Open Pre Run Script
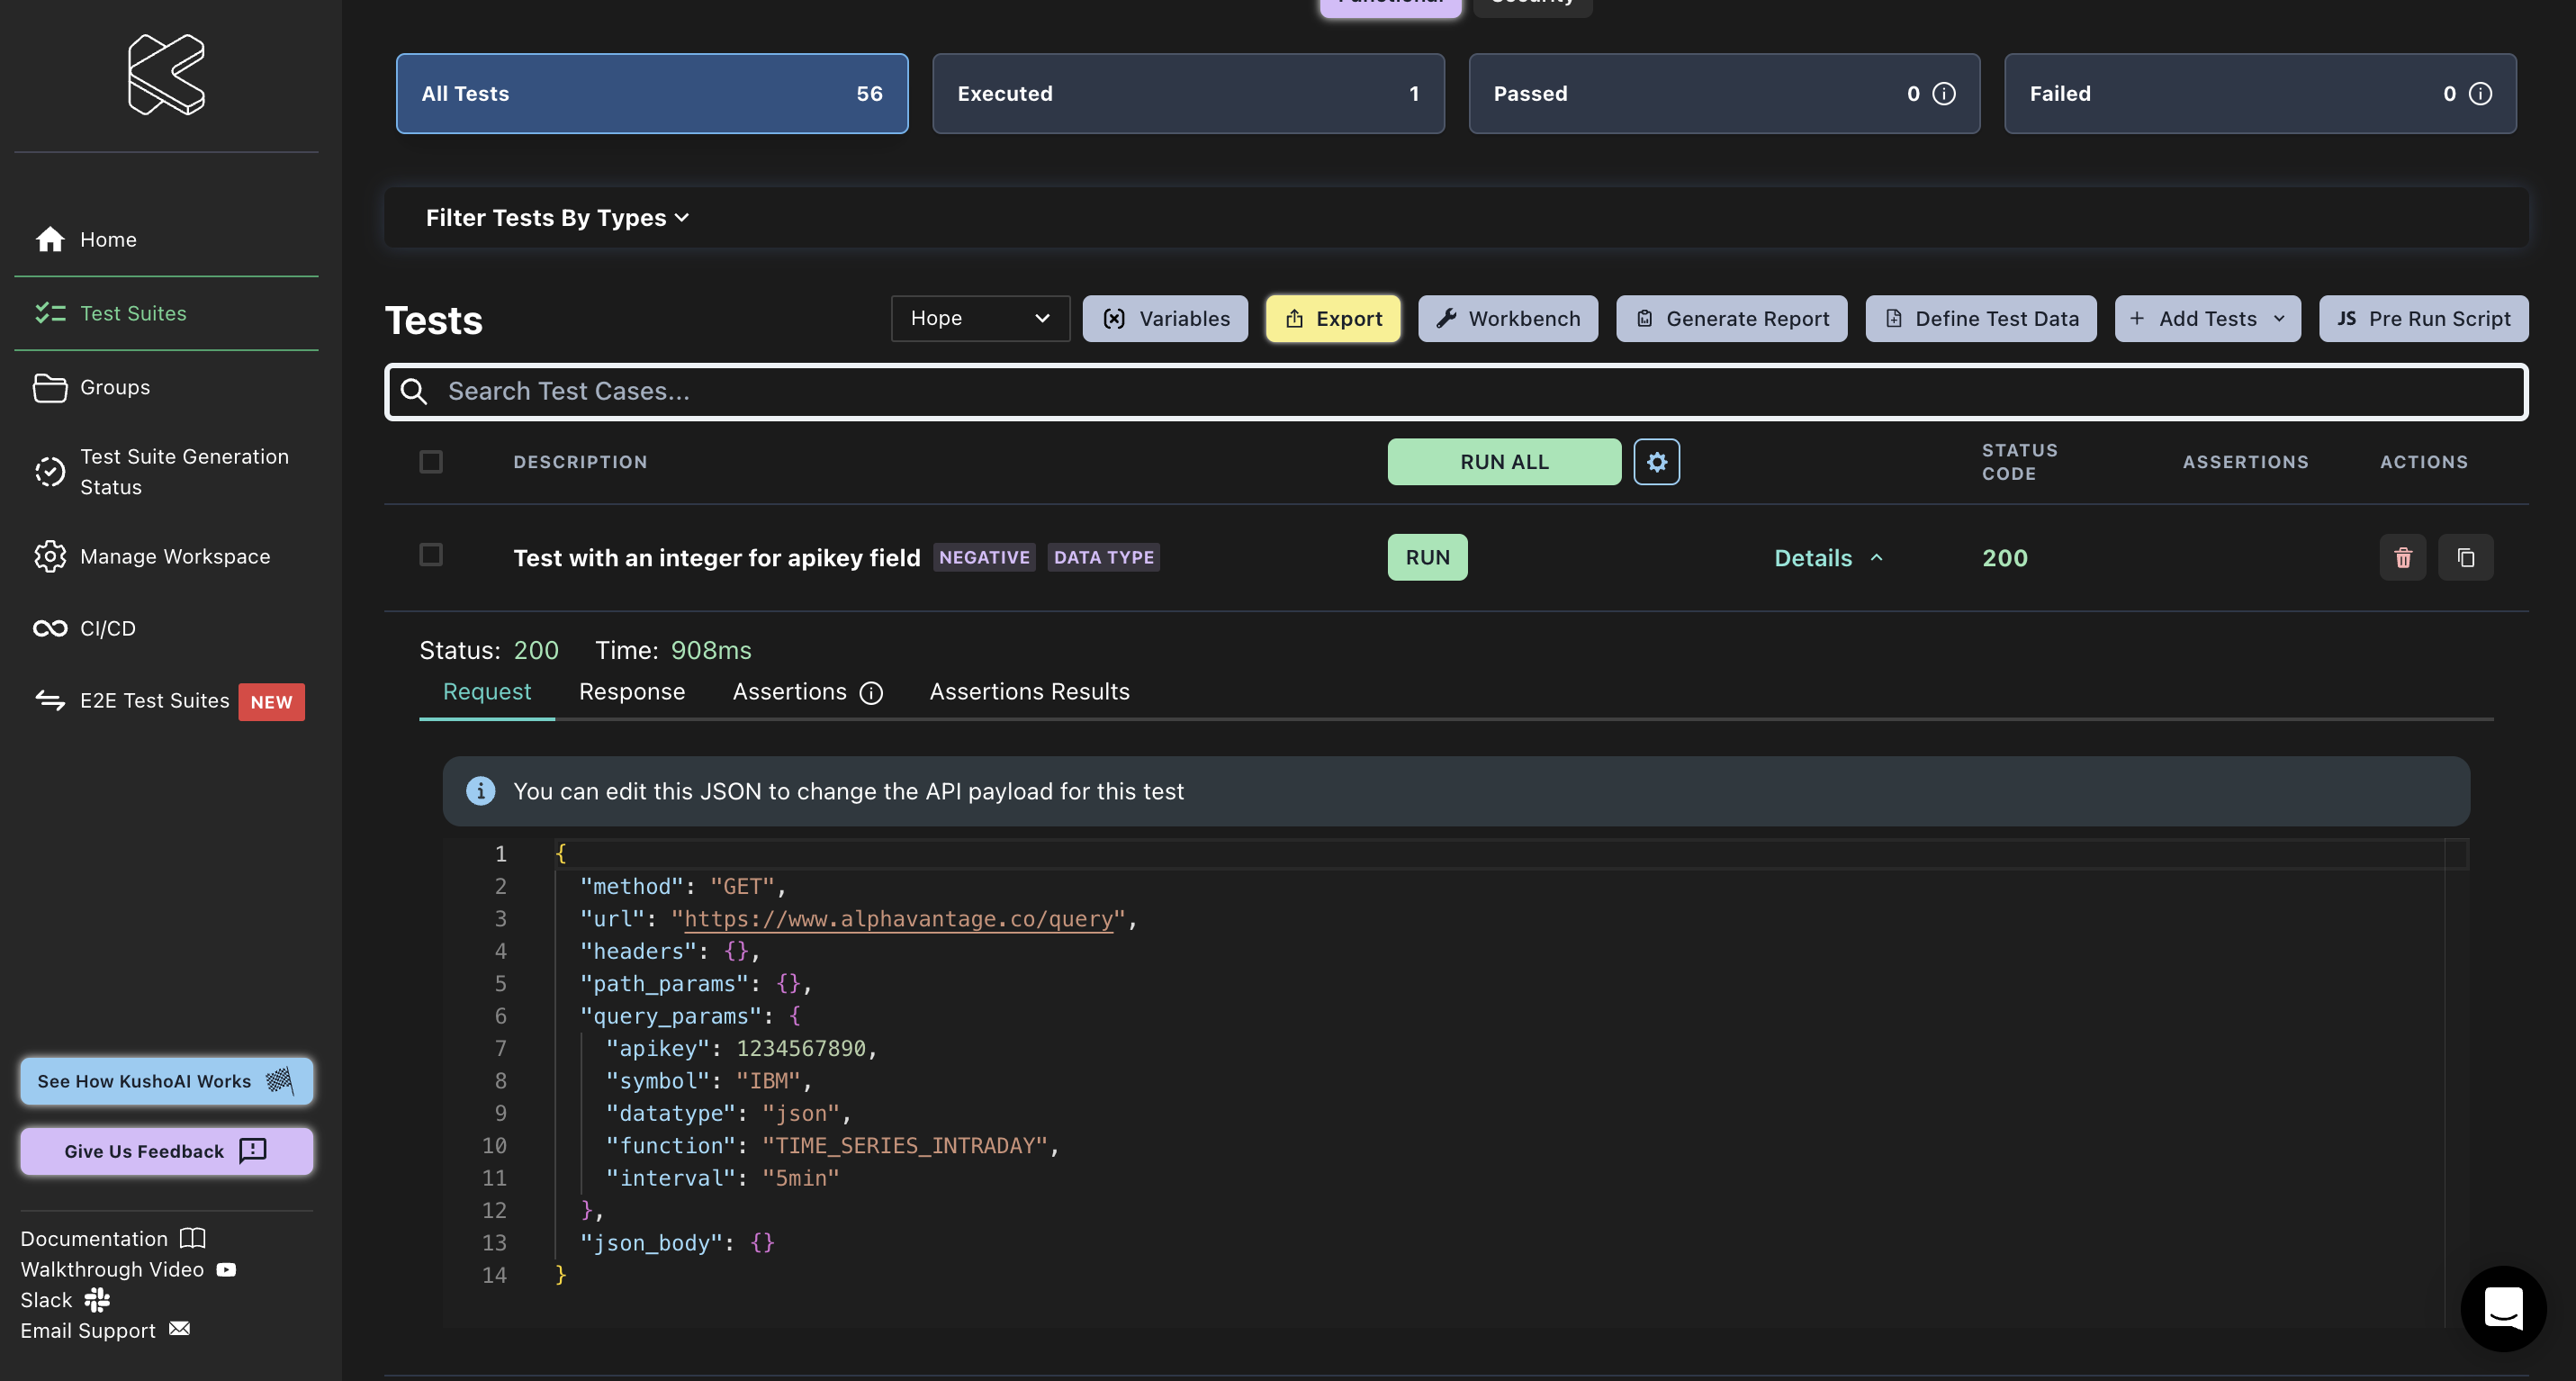 [x=2423, y=319]
